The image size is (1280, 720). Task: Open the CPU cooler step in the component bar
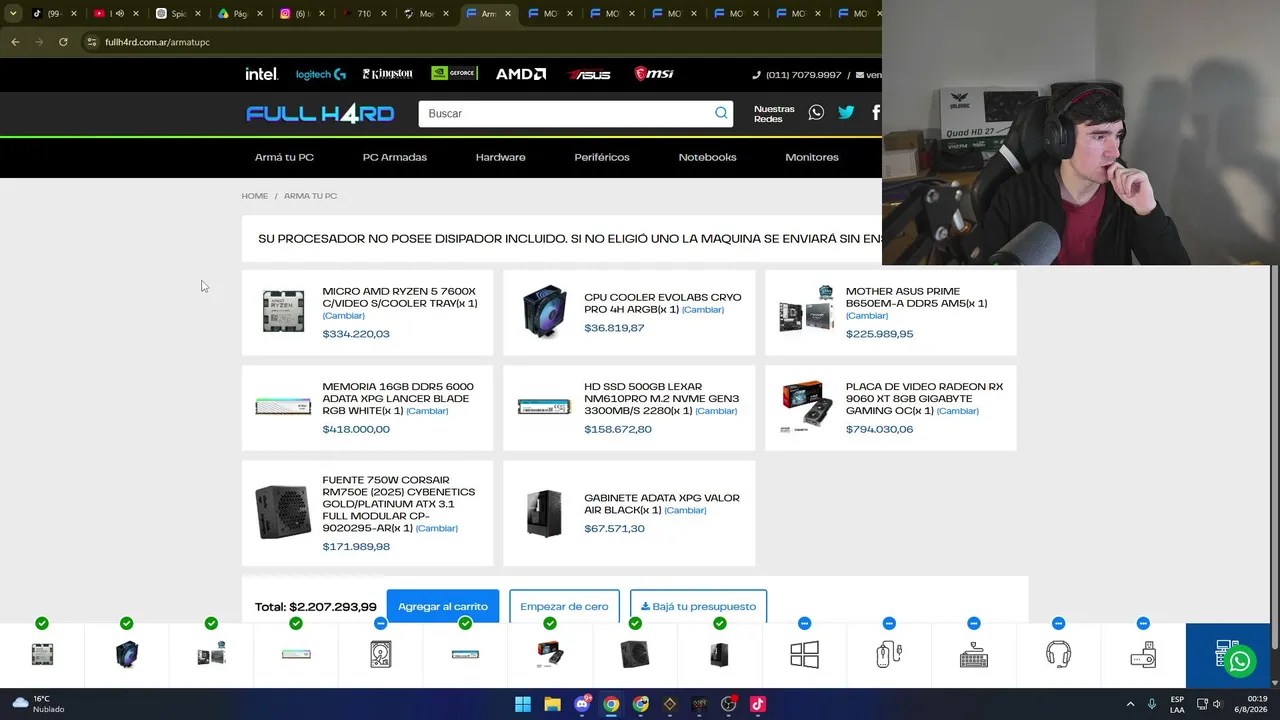(x=127, y=655)
